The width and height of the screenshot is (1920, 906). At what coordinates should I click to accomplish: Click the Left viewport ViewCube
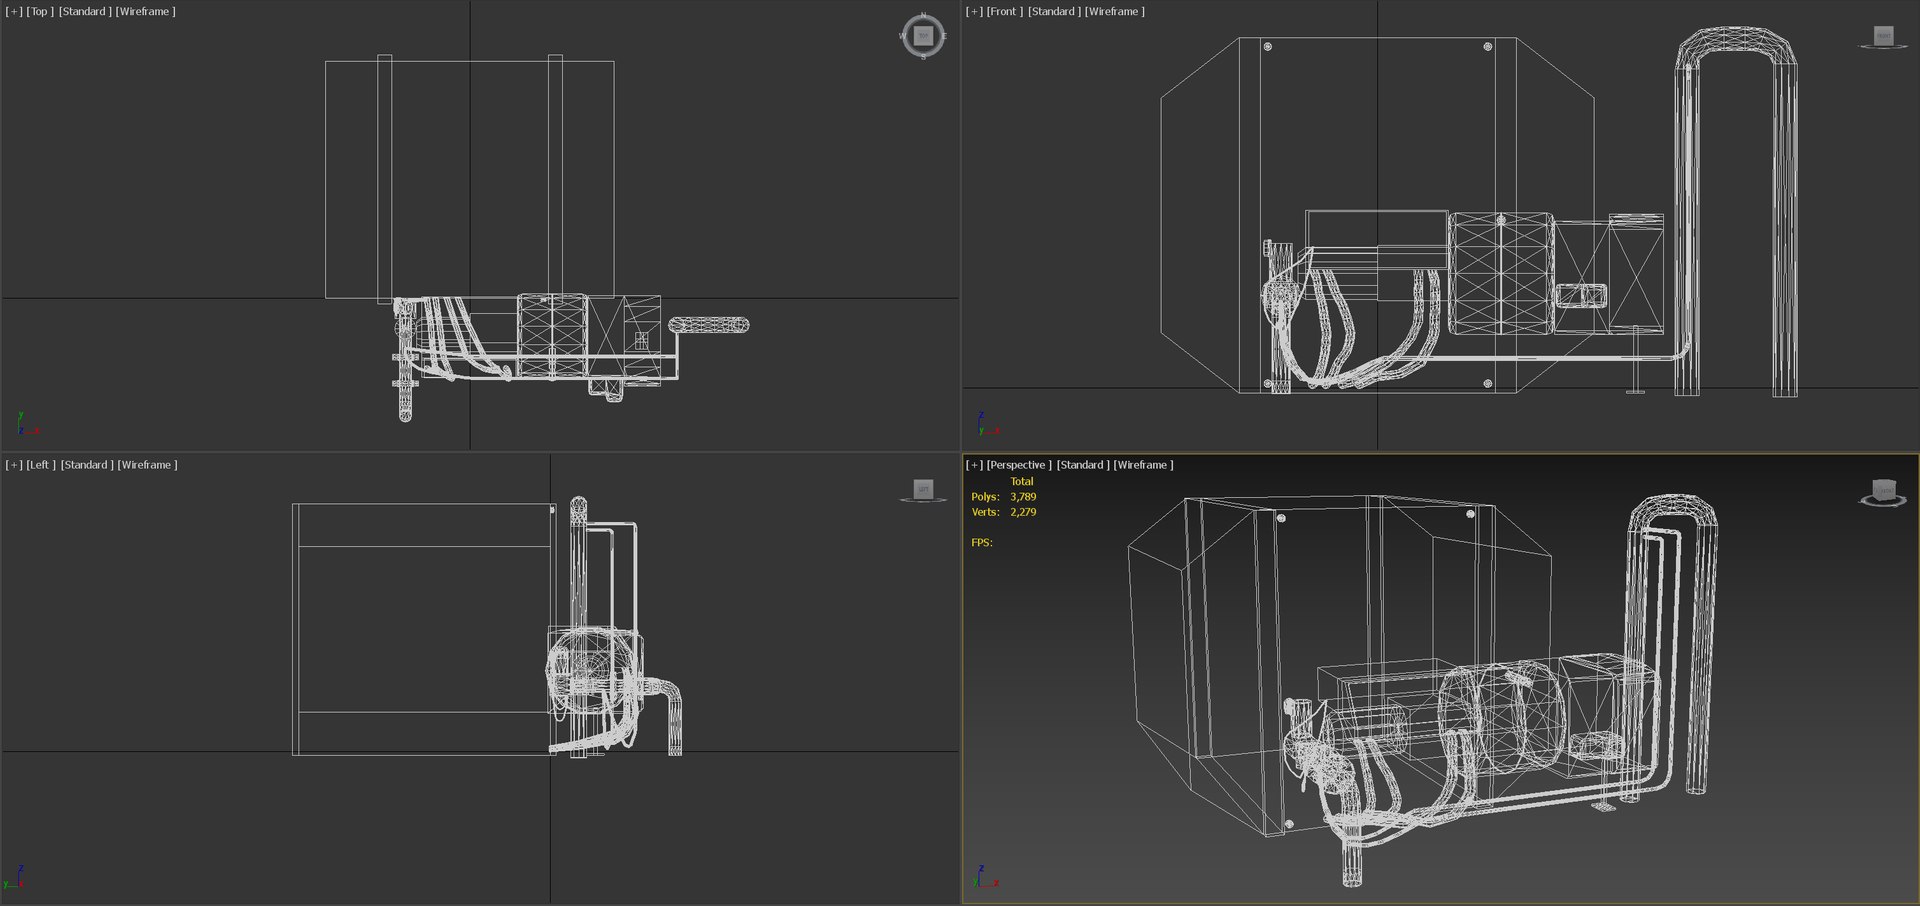pos(923,490)
